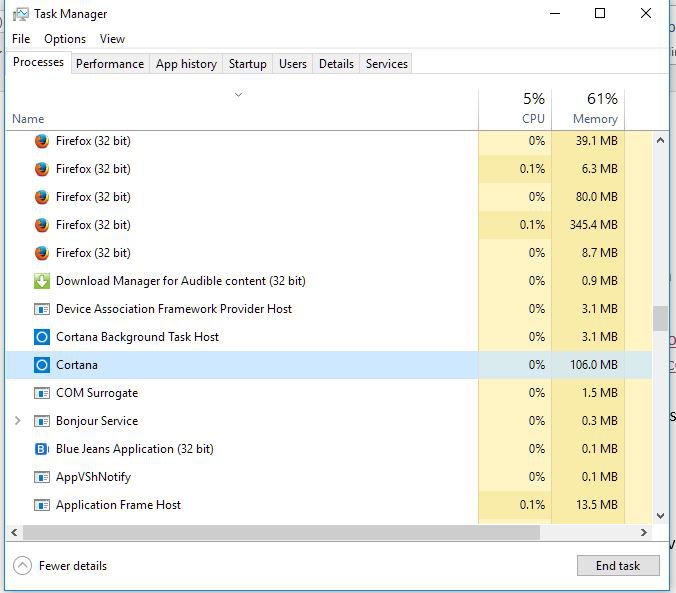This screenshot has height=593, width=676.
Task: Open the Startup tab
Action: (247, 64)
